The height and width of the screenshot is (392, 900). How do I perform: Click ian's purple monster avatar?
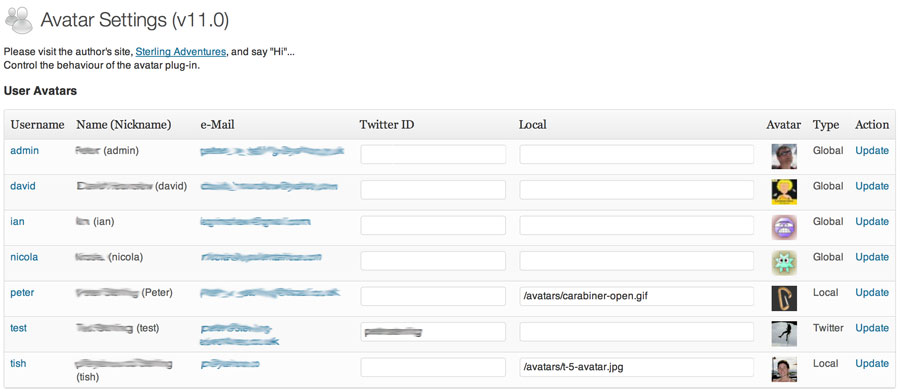[x=784, y=227]
